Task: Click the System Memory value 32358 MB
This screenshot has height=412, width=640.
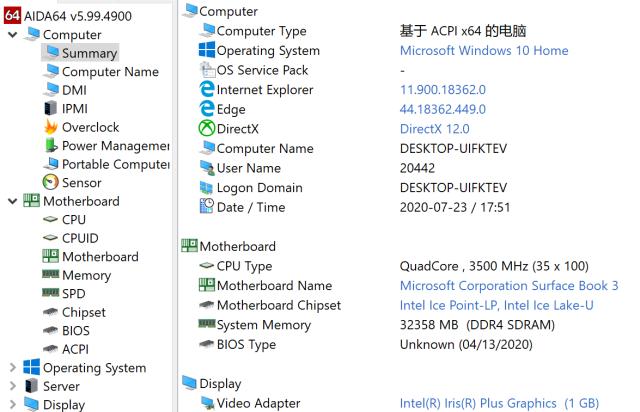Action: pos(477,325)
